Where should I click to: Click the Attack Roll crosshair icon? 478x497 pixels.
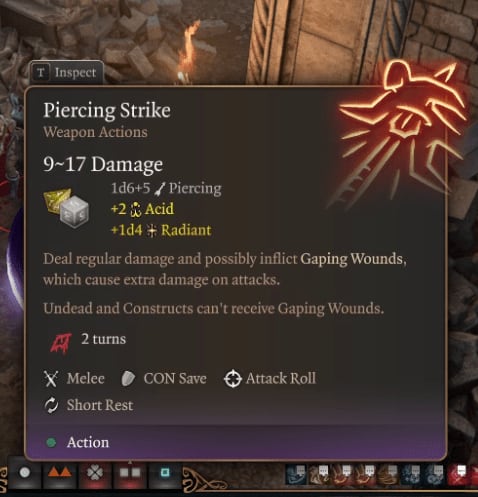click(232, 379)
